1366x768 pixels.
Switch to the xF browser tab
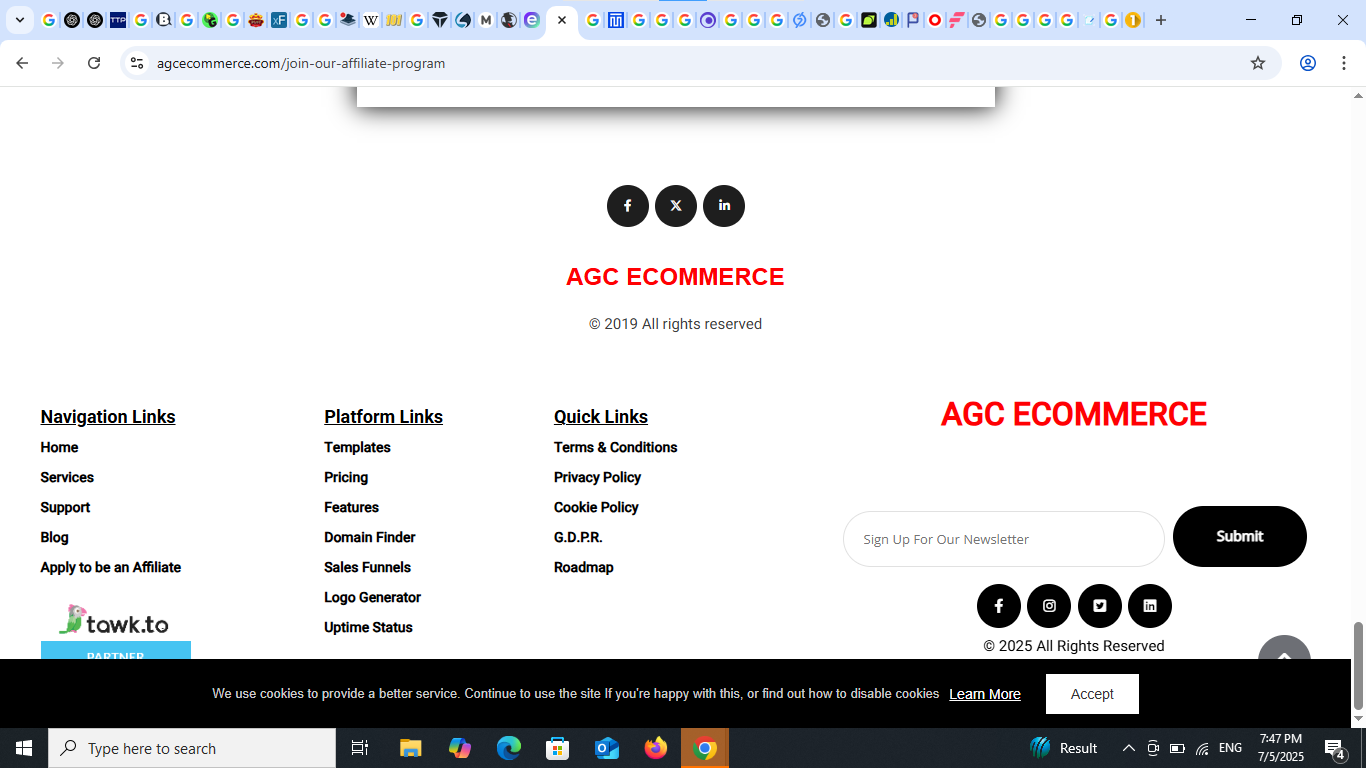[x=279, y=20]
